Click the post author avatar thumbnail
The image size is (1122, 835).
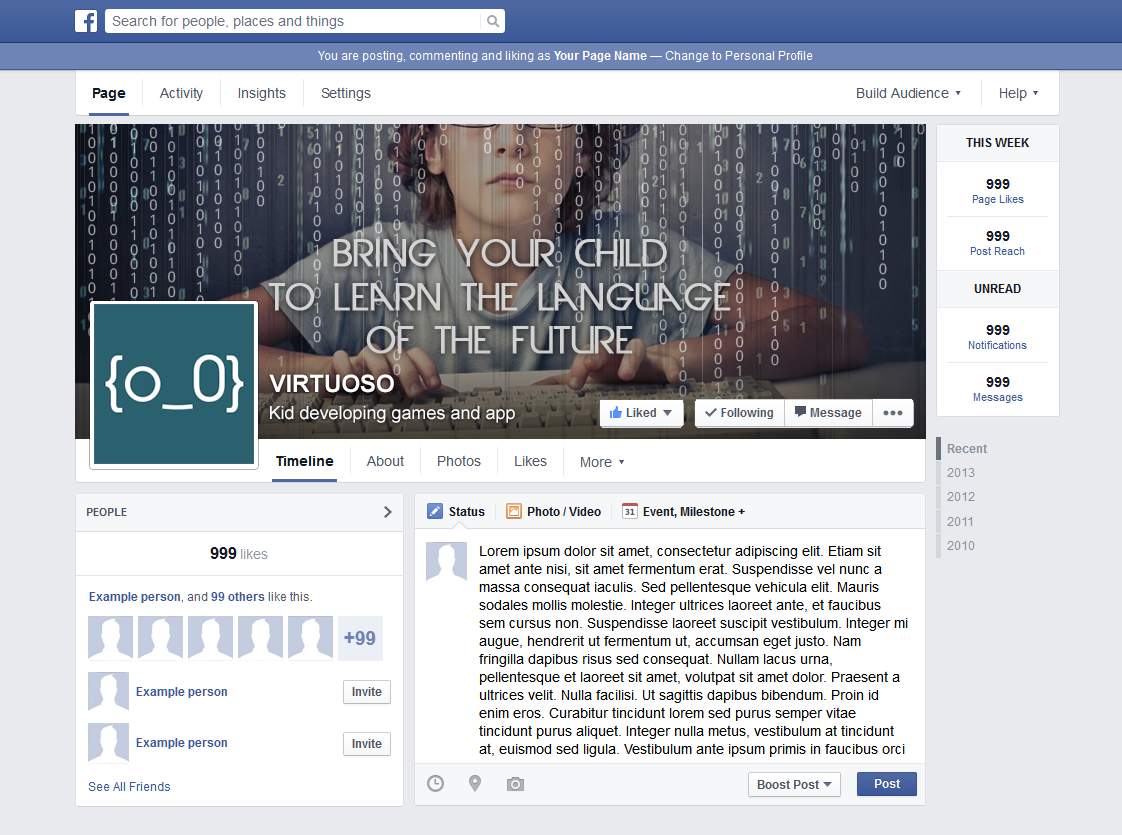[x=447, y=561]
